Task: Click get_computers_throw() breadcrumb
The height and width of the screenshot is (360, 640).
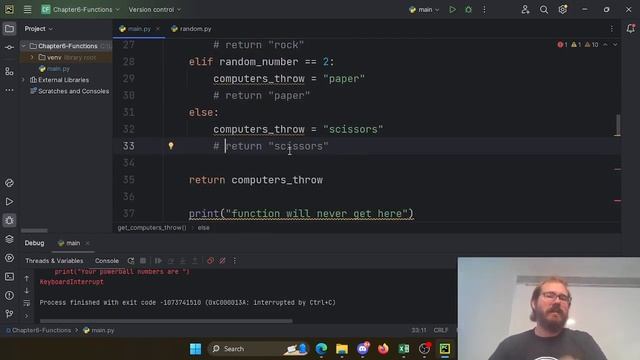Action: point(152,228)
